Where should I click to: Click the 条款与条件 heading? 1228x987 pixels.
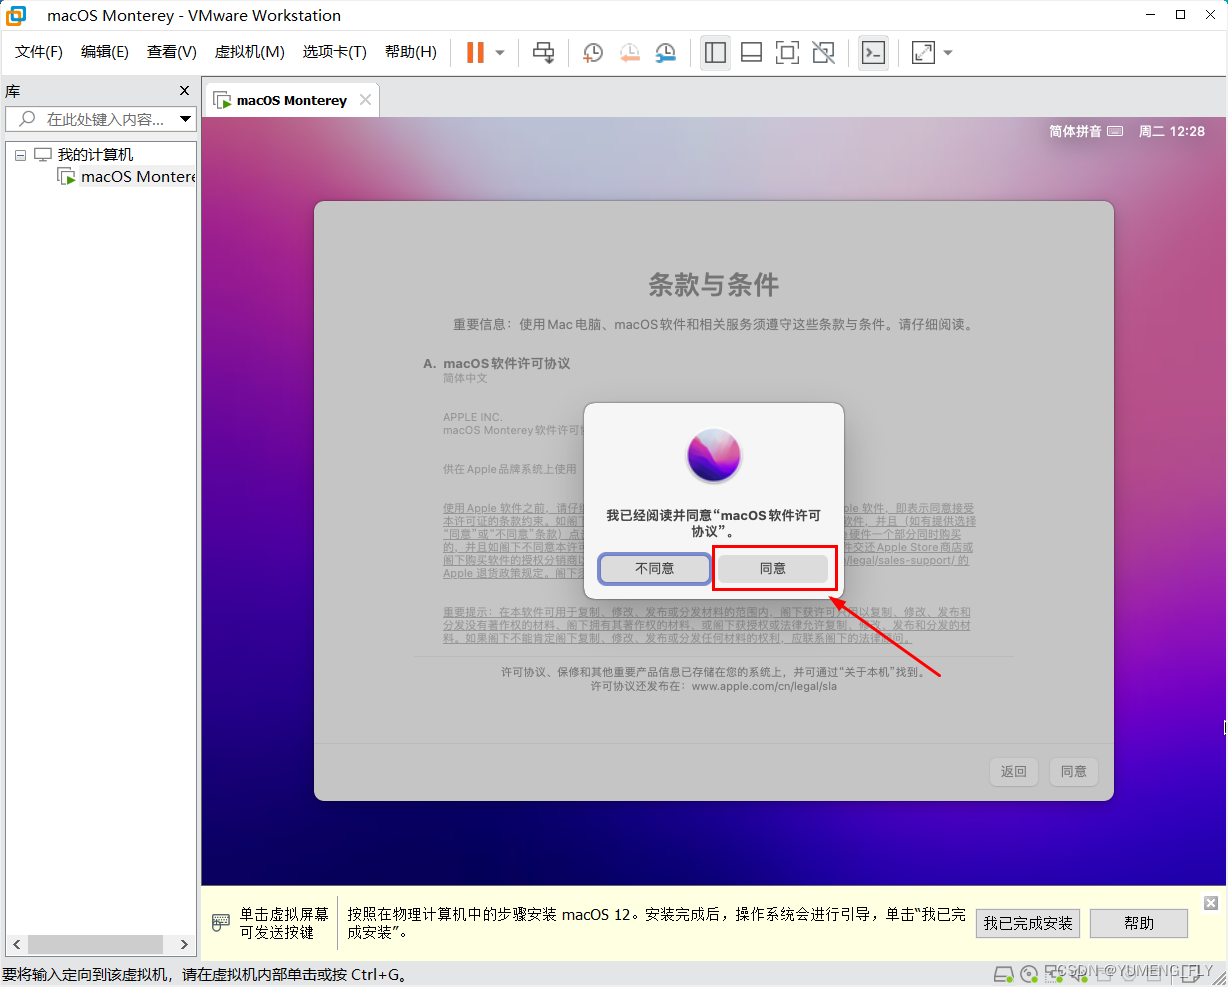pos(713,285)
